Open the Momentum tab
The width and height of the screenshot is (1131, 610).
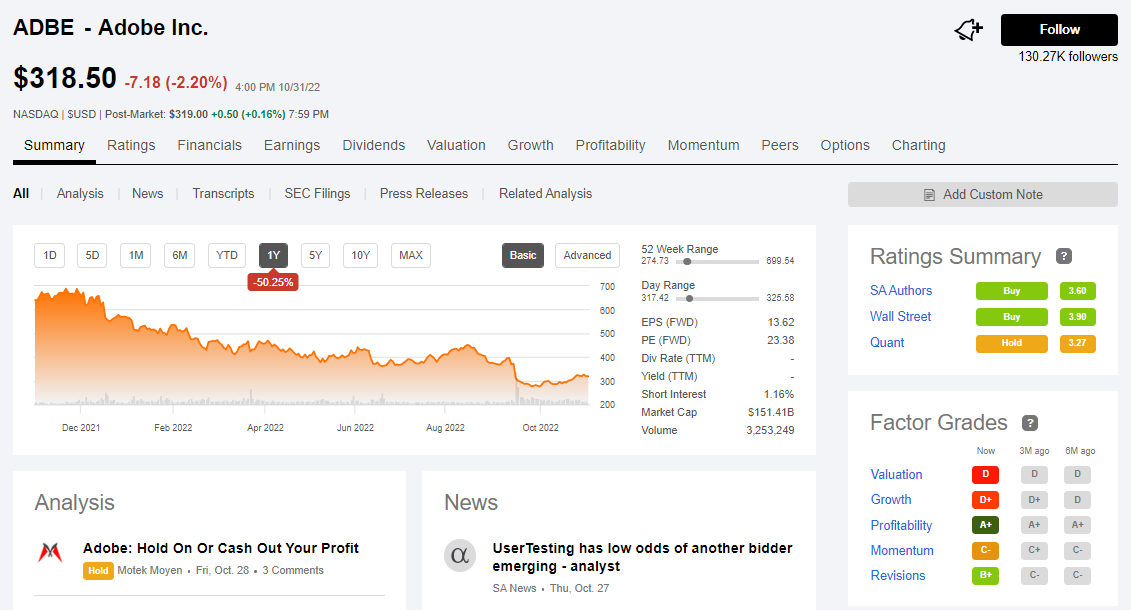pos(703,145)
